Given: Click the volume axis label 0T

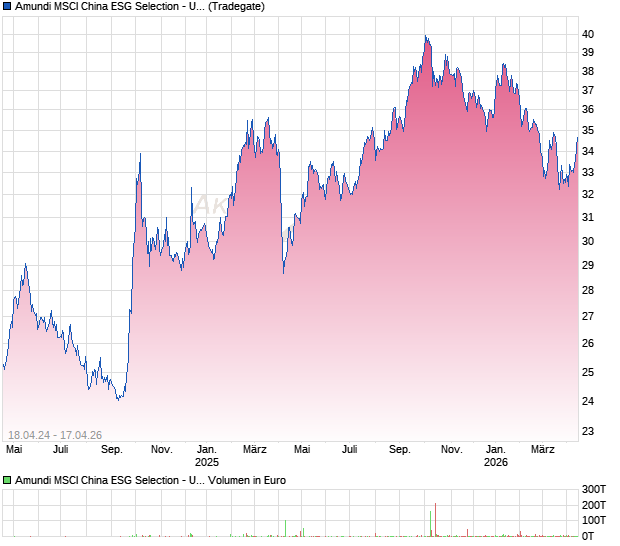Looking at the screenshot, I should (588, 536).
